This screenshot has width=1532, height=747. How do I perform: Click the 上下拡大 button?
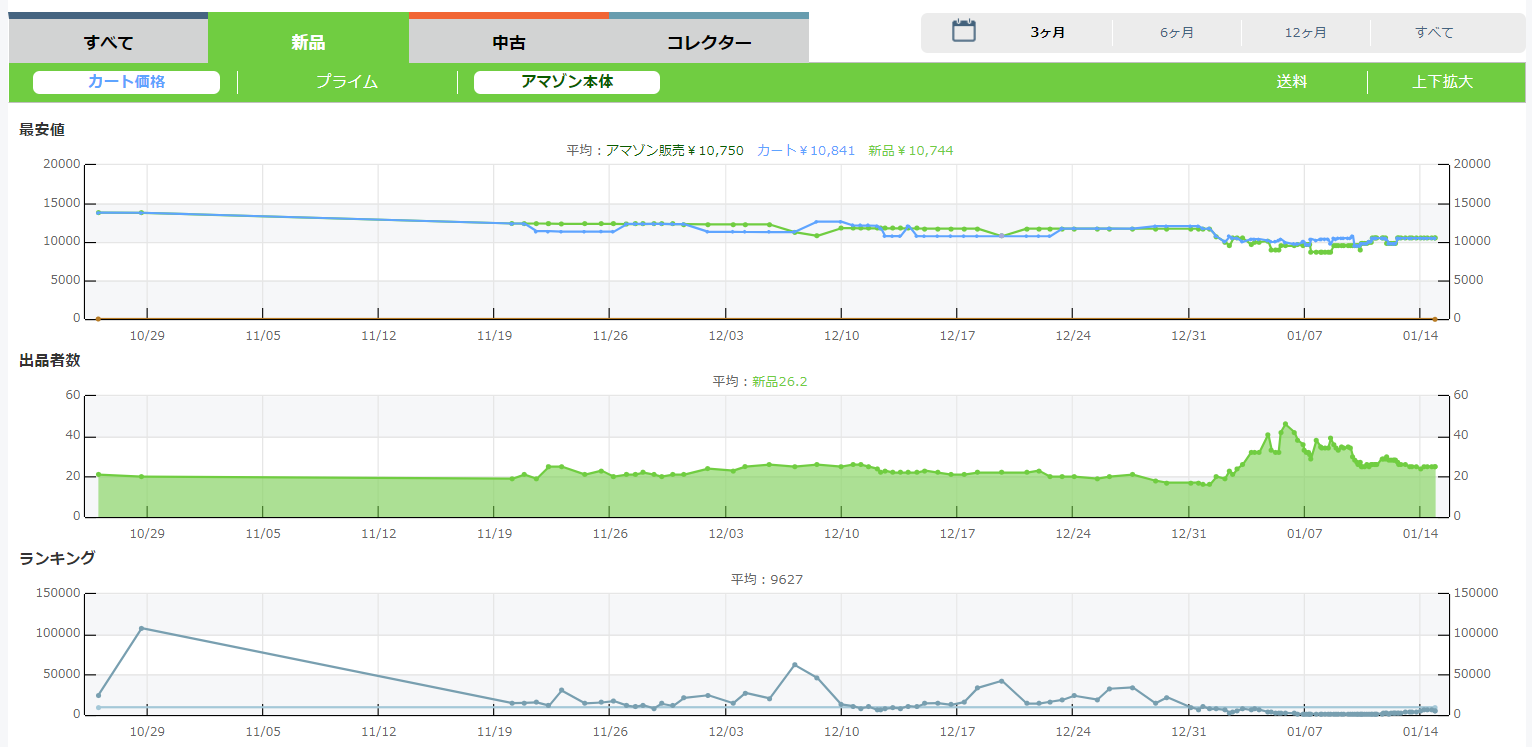point(1442,82)
